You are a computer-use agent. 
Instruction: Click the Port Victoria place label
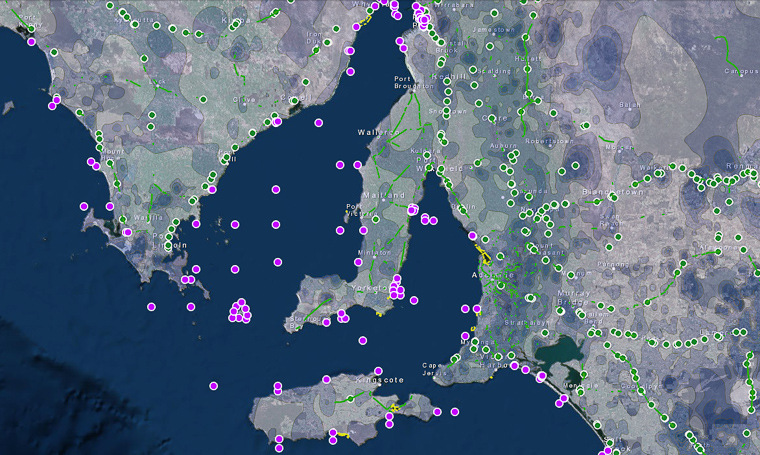pyautogui.click(x=362, y=210)
